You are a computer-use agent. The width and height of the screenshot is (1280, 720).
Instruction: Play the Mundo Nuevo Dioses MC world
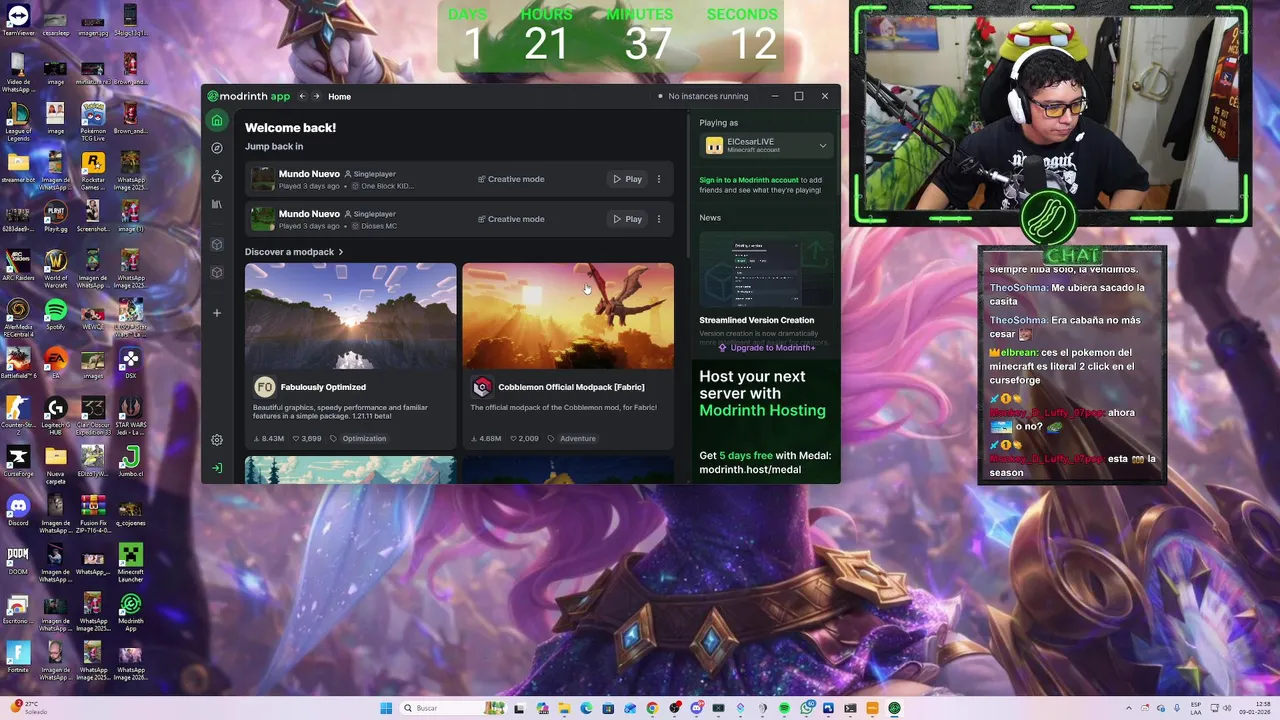(x=627, y=219)
